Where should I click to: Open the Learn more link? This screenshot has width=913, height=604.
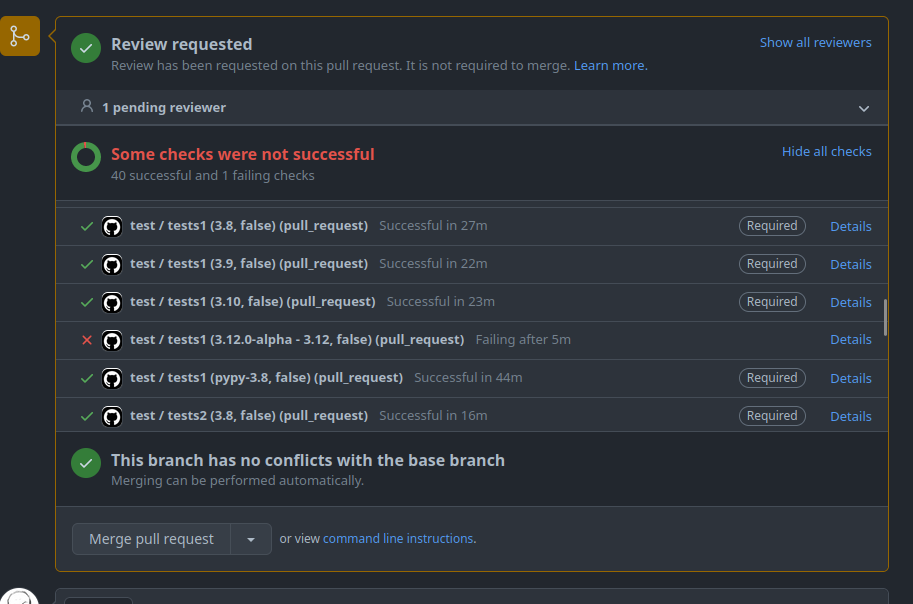tap(610, 66)
